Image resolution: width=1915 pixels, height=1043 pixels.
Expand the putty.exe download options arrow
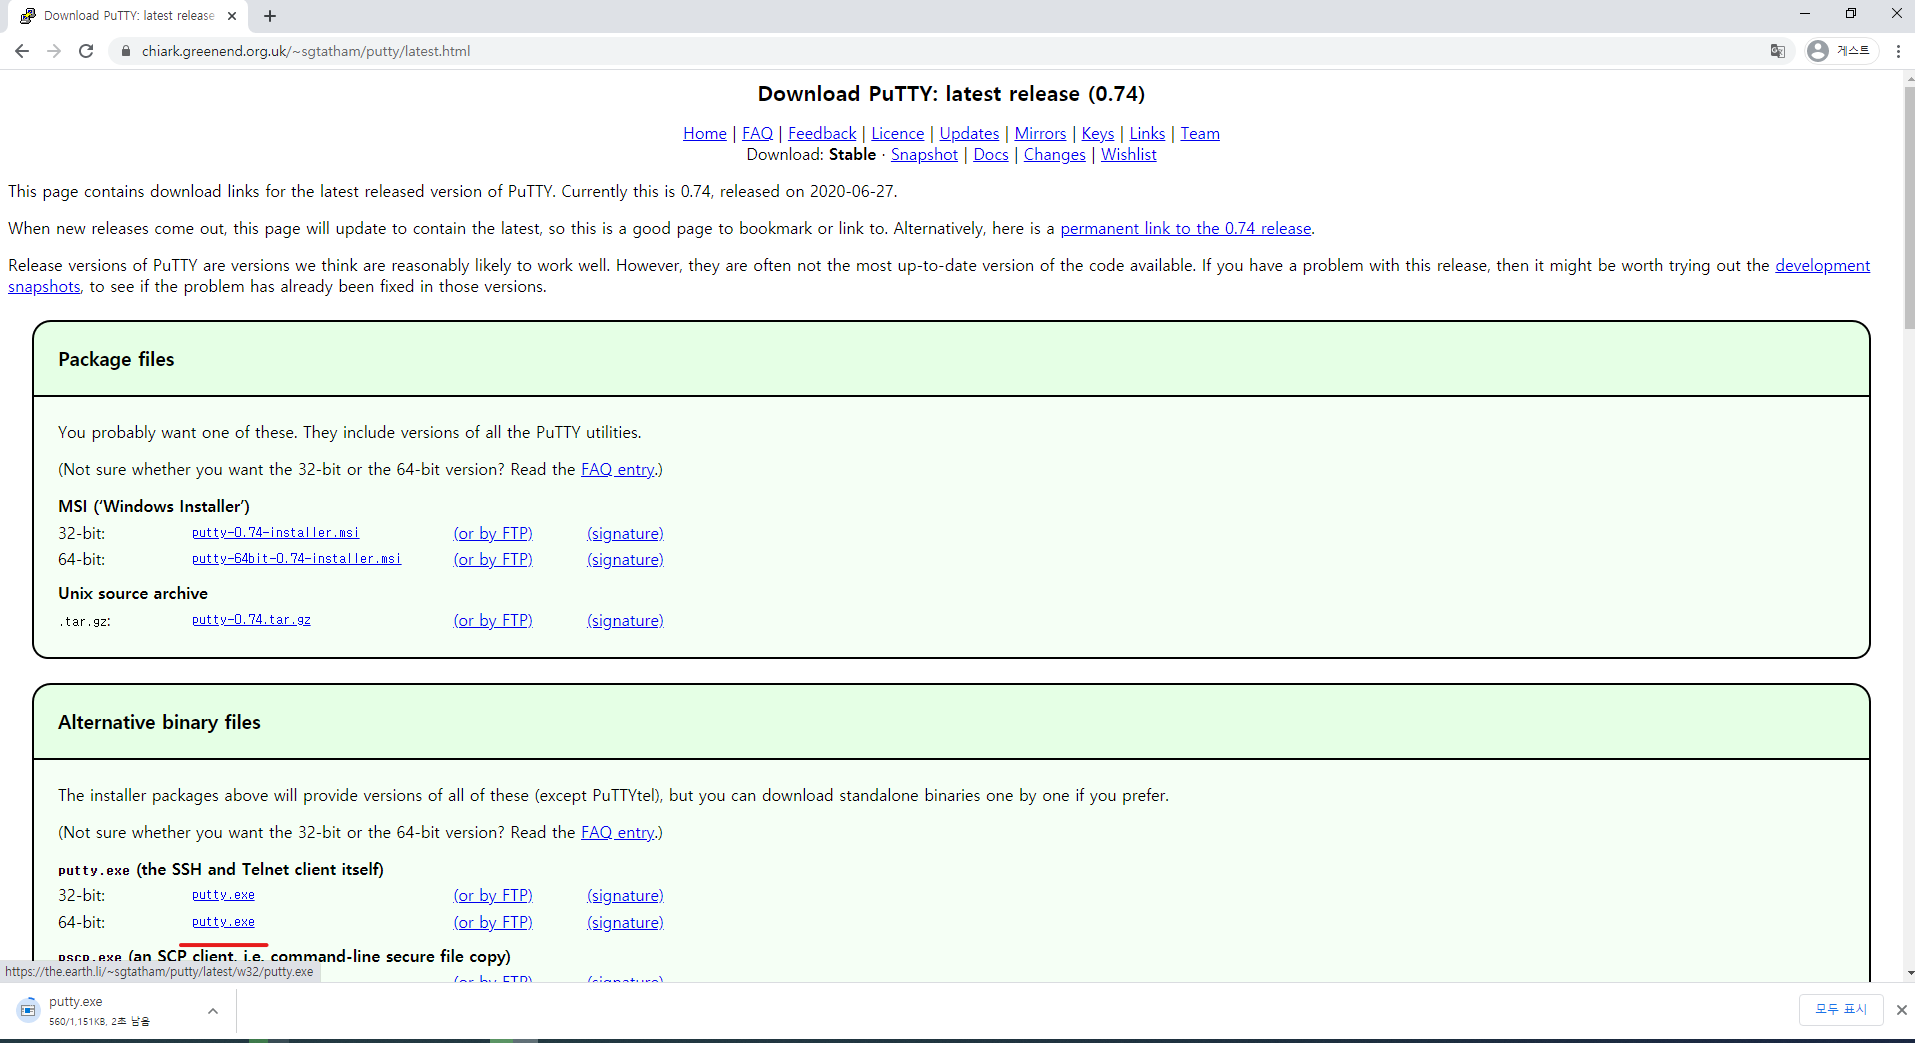[x=213, y=1011]
